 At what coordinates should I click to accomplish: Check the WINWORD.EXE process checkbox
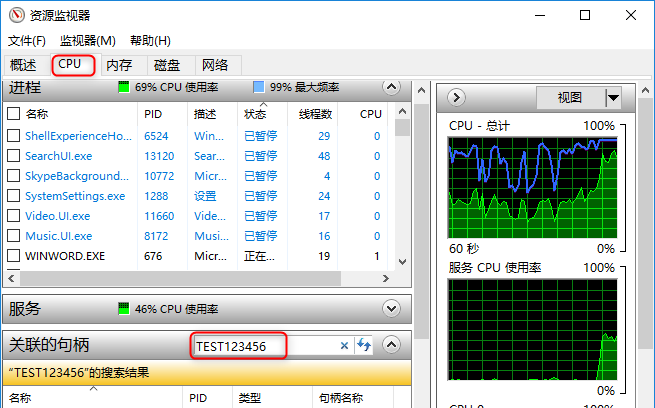pos(14,256)
